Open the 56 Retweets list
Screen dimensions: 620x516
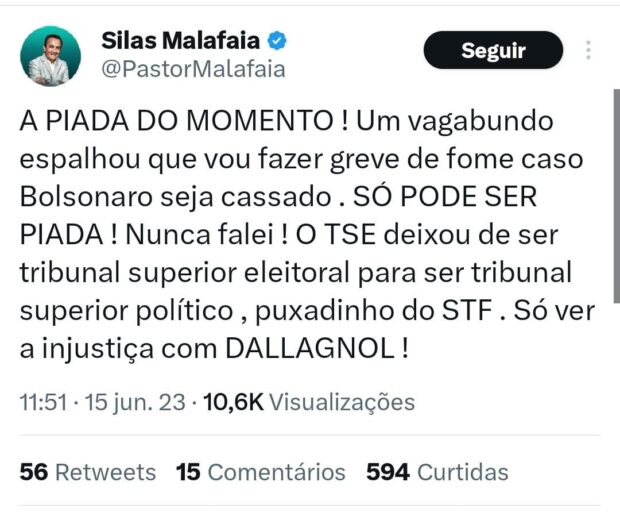(x=88, y=472)
